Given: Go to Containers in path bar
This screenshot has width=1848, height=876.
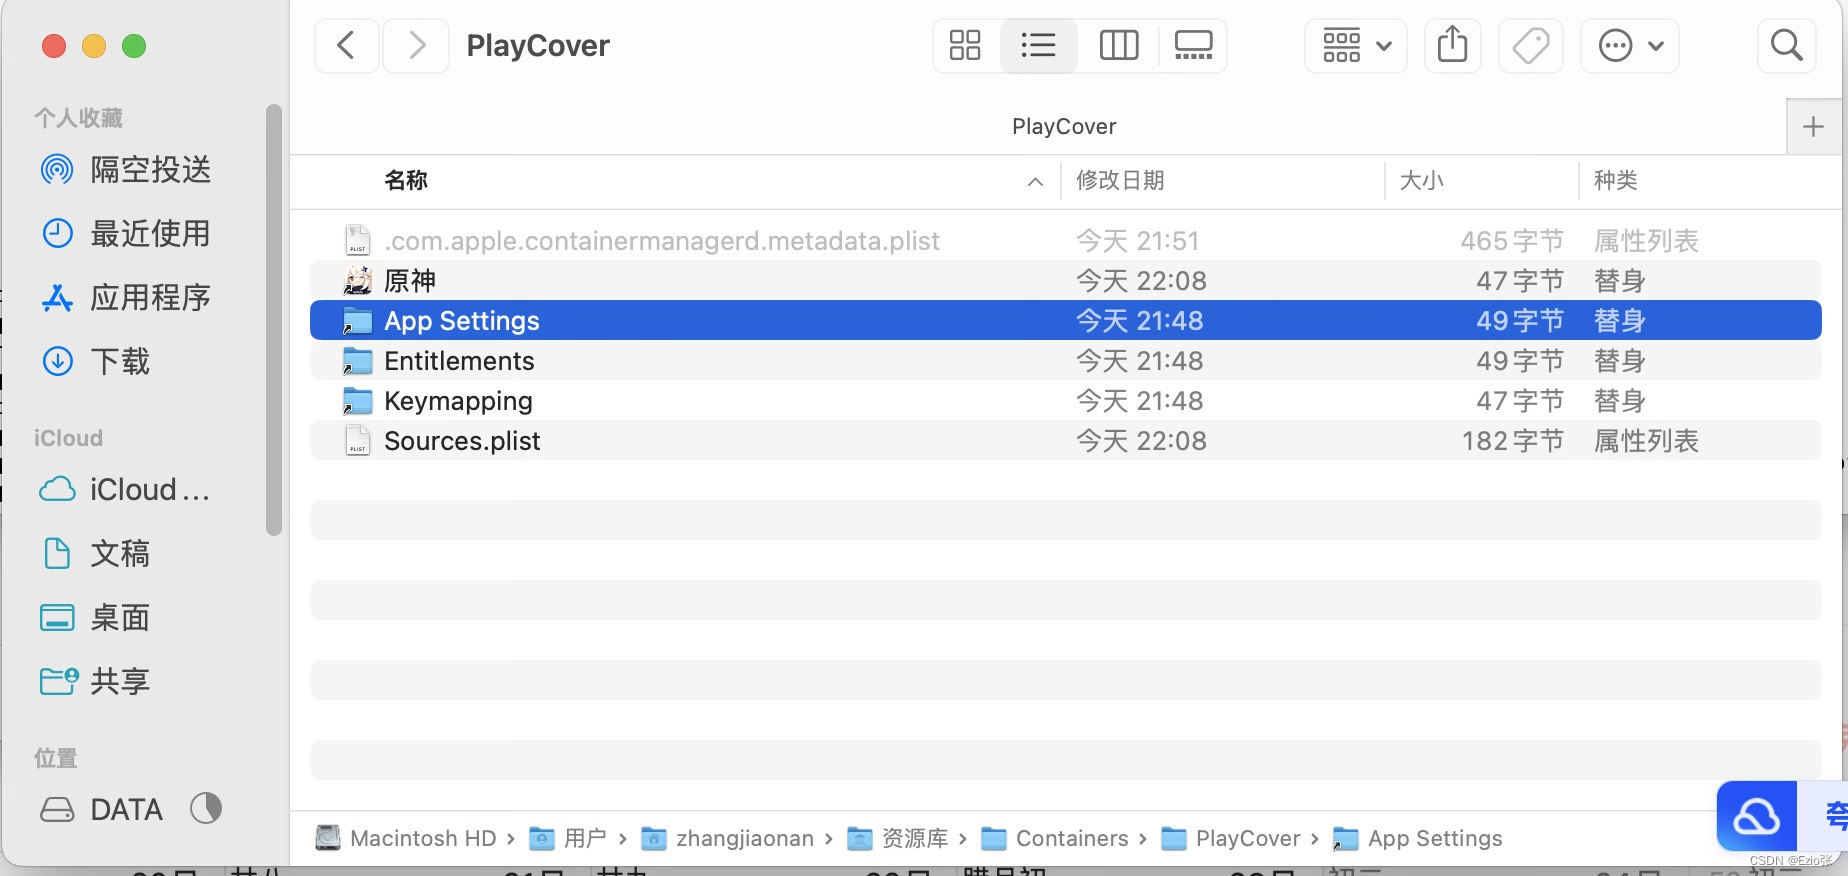Looking at the screenshot, I should (x=1055, y=838).
